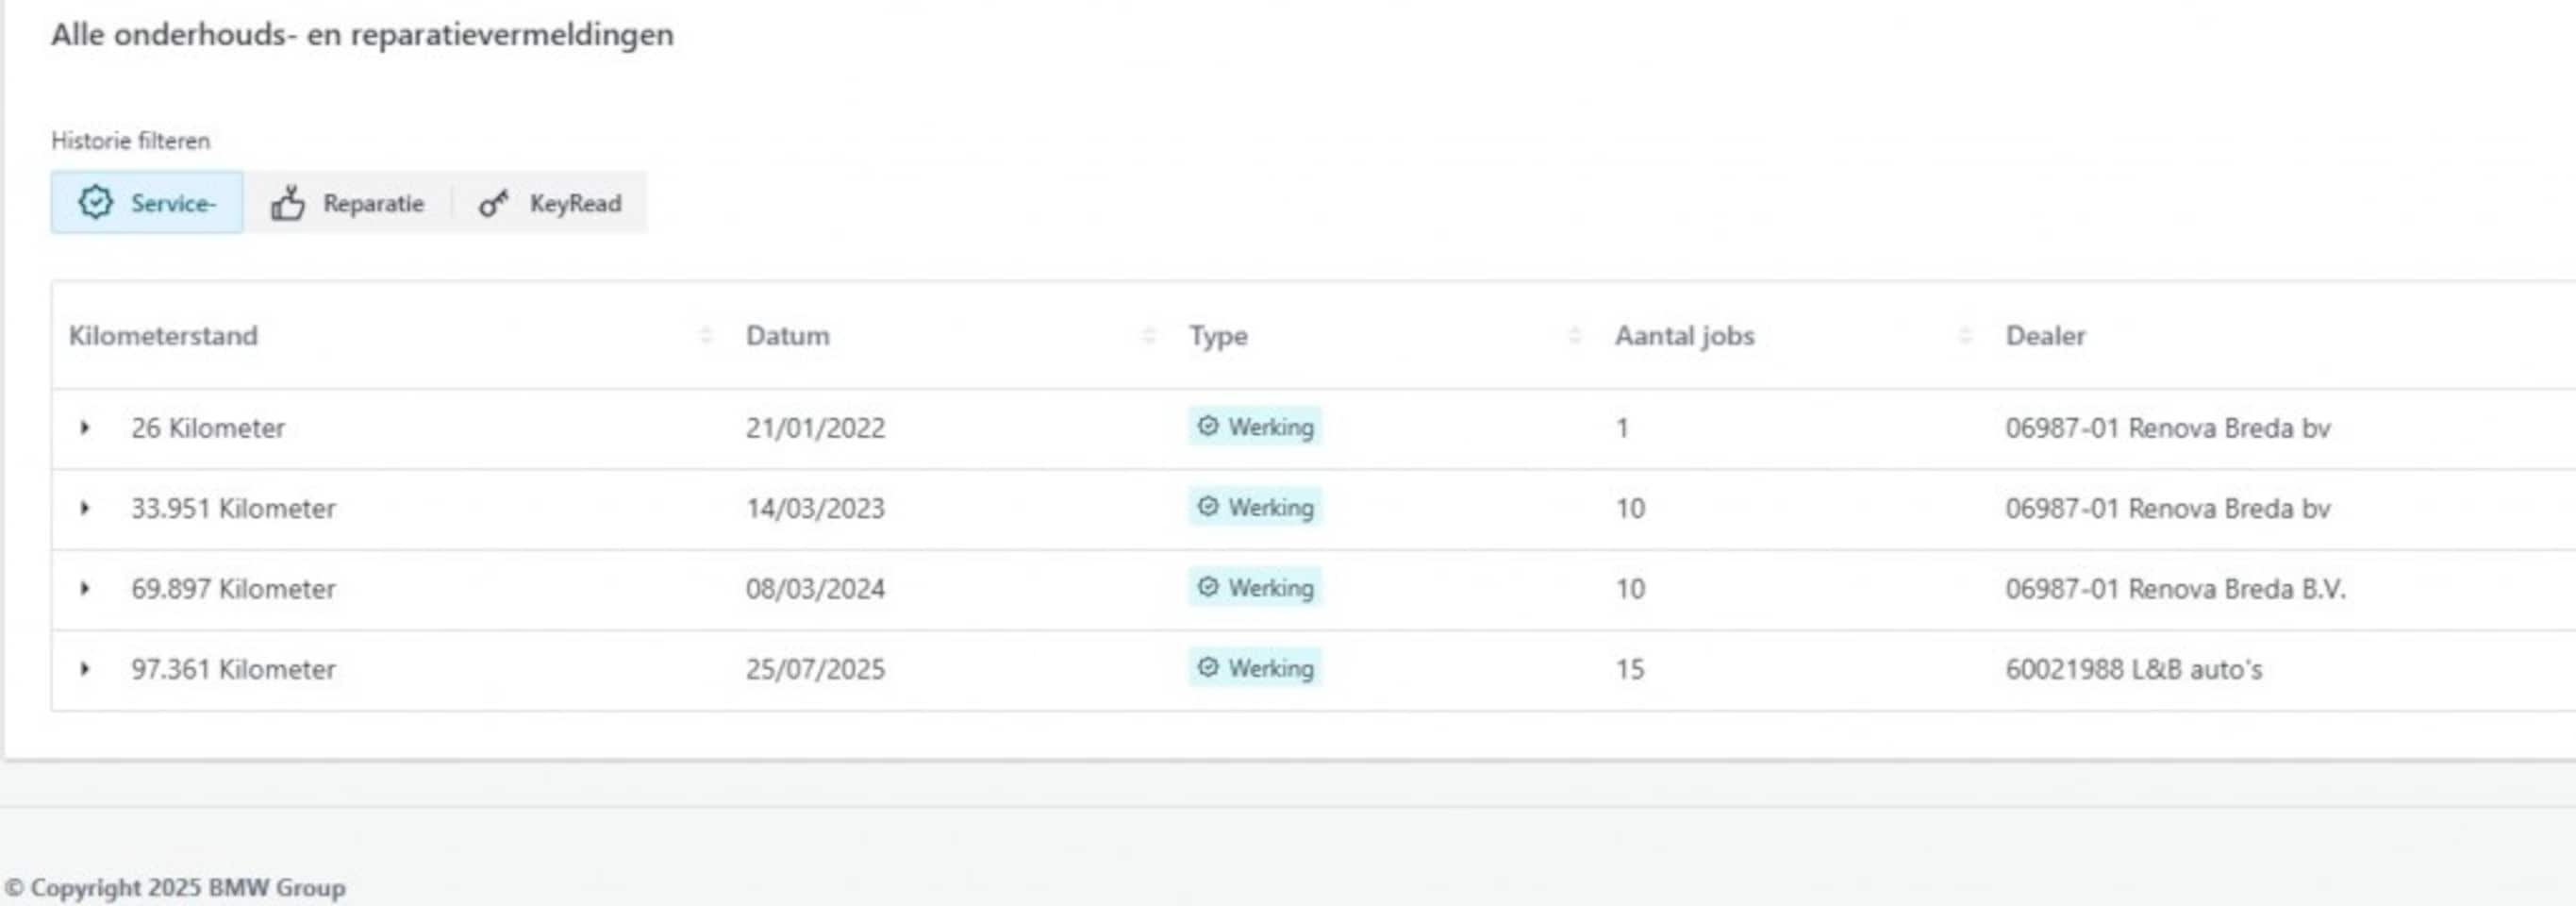Click the Werking badge dated 21/01/2022

[1255, 427]
